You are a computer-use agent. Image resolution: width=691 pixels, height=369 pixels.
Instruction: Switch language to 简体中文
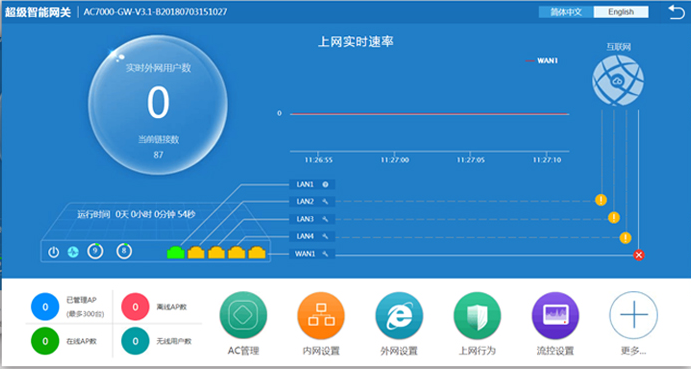click(x=566, y=12)
